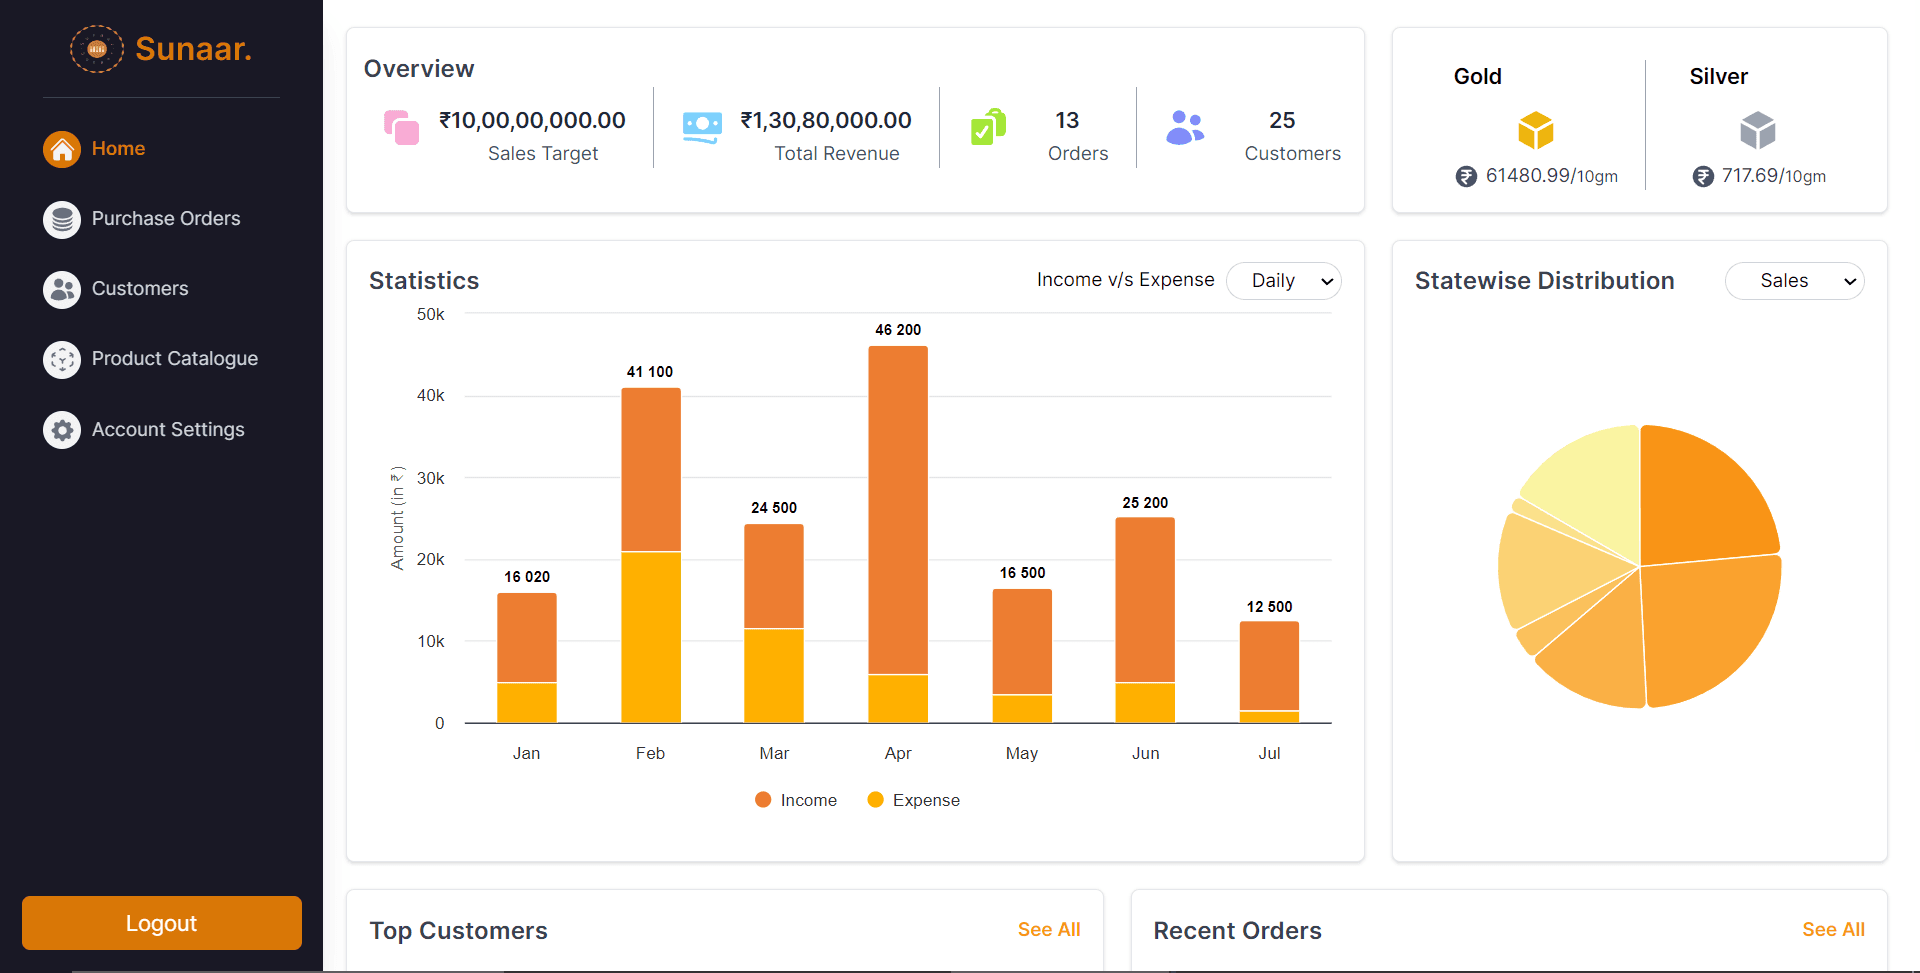Switch to the Home section
The width and height of the screenshot is (1920, 973).
[118, 148]
